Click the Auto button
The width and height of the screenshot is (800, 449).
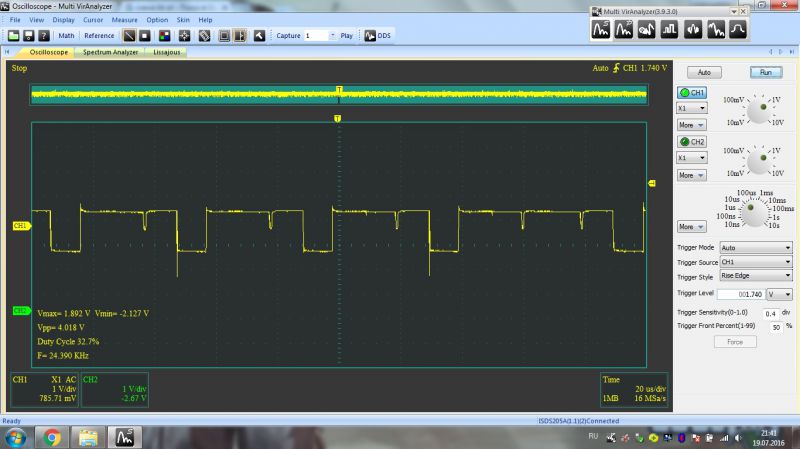point(704,72)
